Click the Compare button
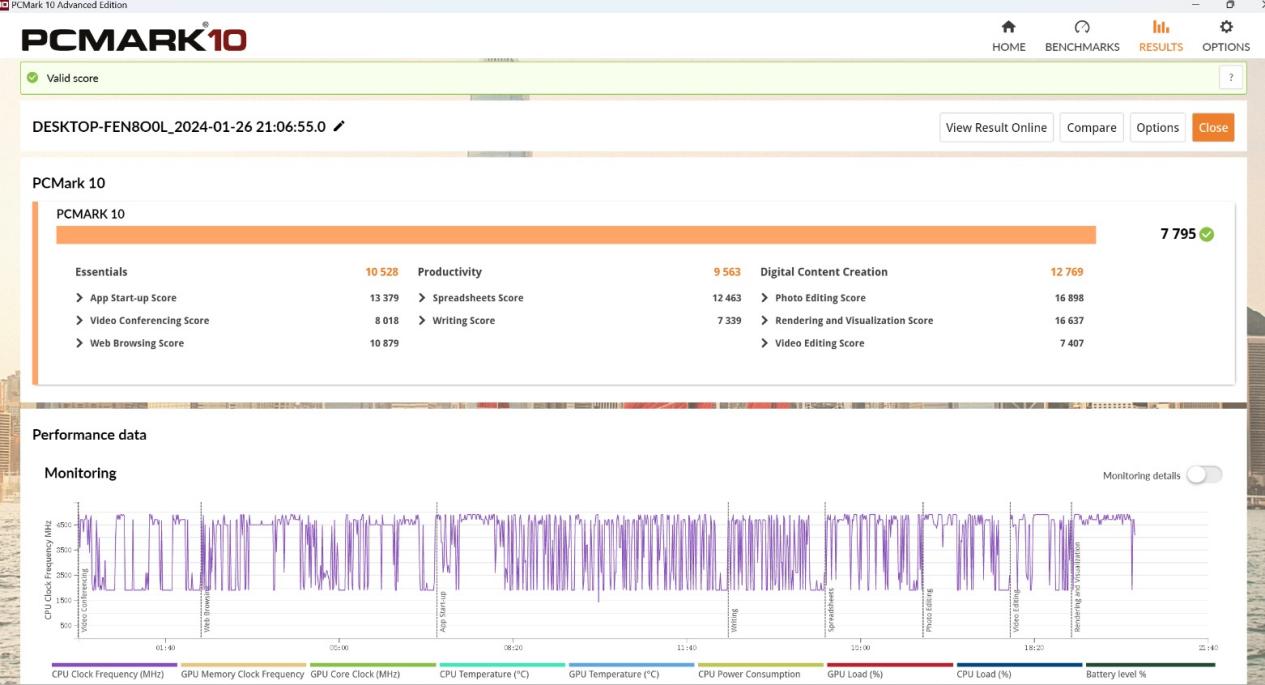The width and height of the screenshot is (1265, 685). [x=1091, y=127]
